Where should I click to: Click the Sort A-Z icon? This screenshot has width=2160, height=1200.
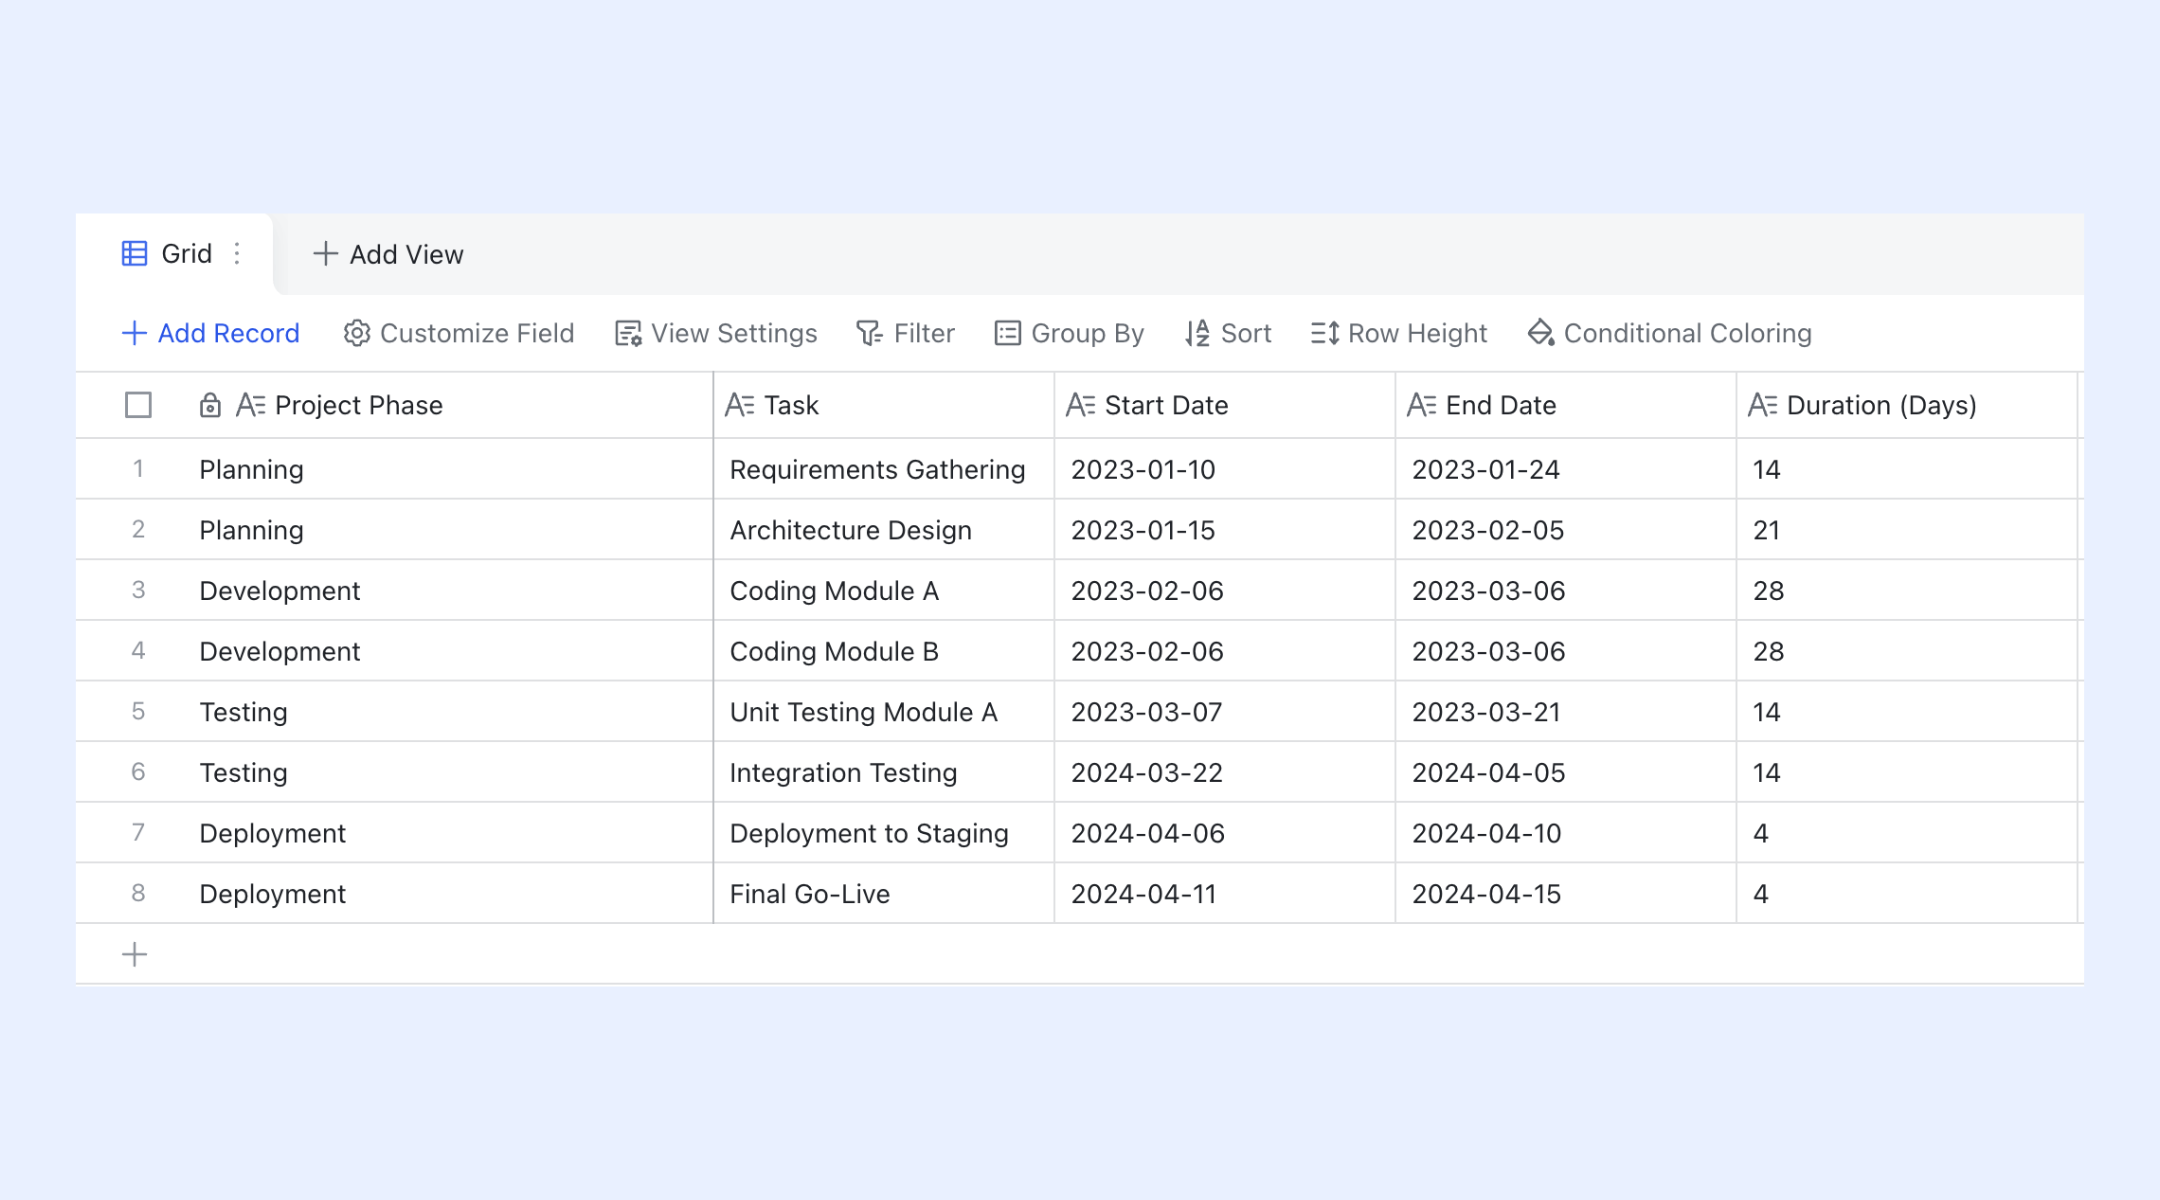coord(1197,333)
